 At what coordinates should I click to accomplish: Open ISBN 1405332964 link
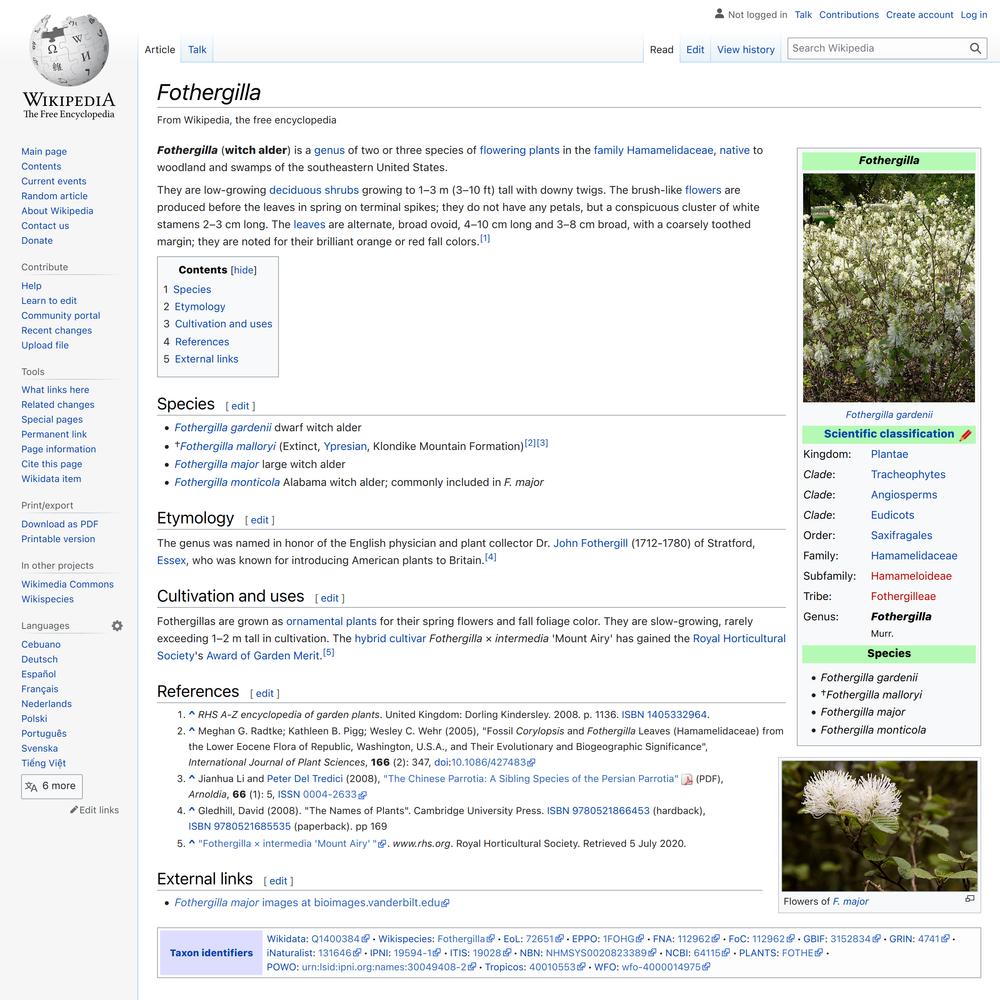[x=664, y=715]
